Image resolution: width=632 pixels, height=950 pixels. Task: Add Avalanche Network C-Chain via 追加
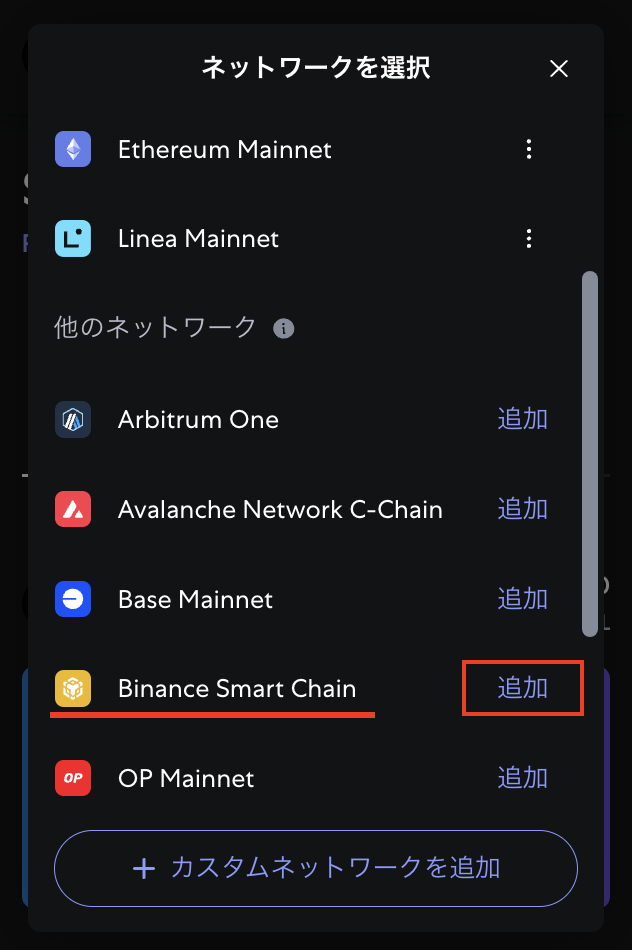(522, 509)
